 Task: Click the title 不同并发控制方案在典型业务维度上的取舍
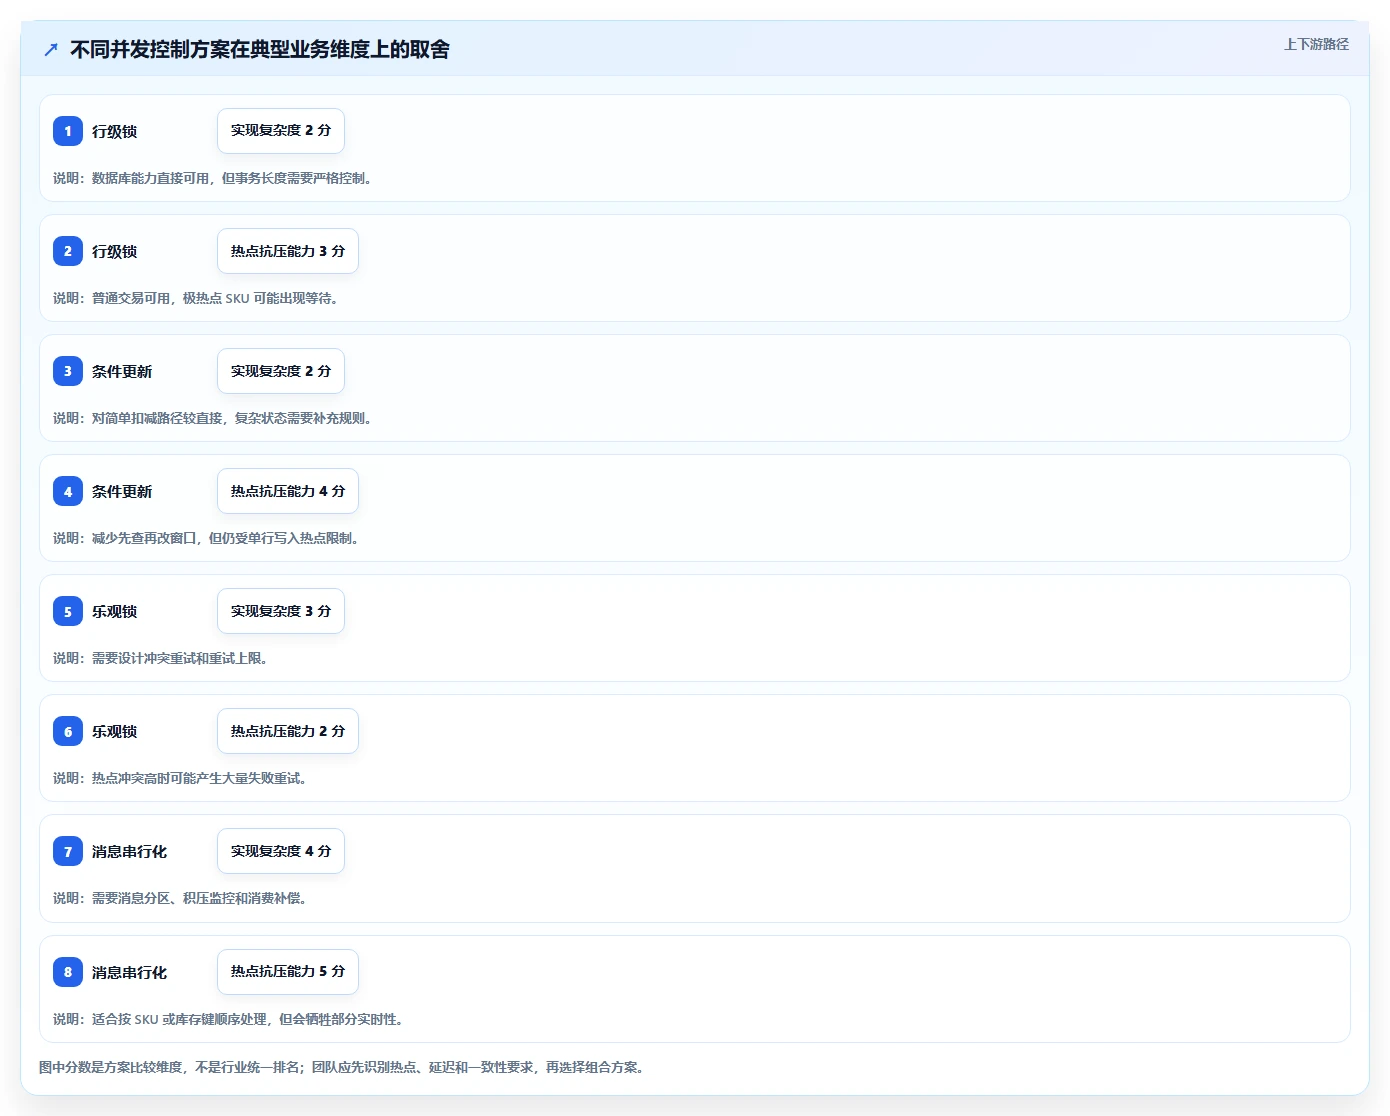[x=260, y=49]
